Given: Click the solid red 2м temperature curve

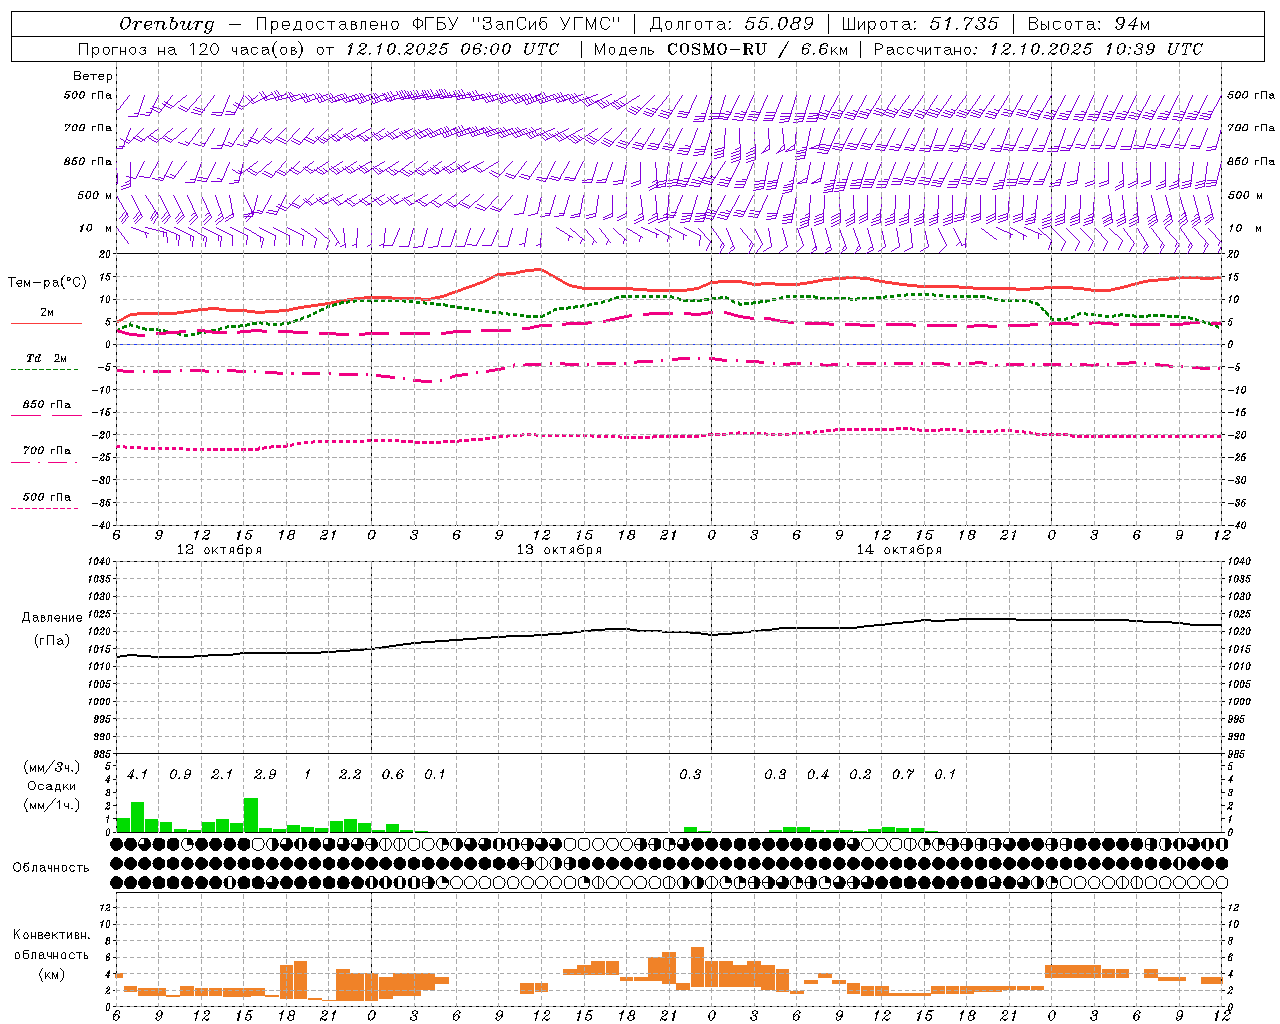Looking at the screenshot, I should coord(668,290).
